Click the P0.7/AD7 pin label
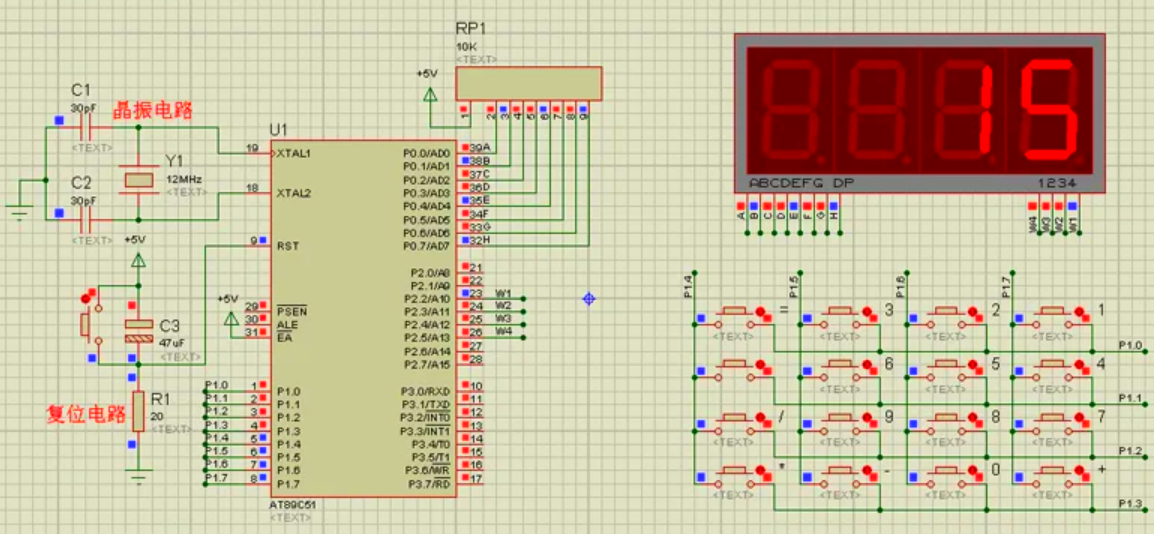 pos(425,246)
